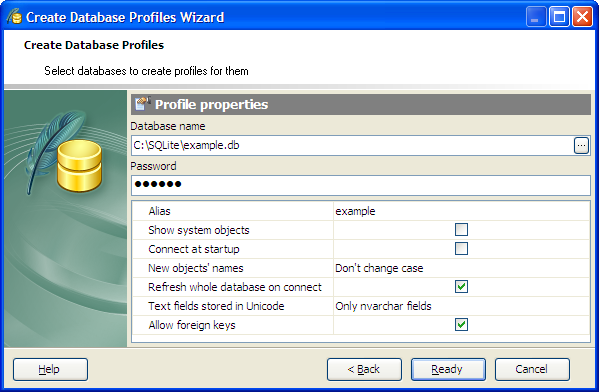Maximize the wizard window

[x=559, y=17]
